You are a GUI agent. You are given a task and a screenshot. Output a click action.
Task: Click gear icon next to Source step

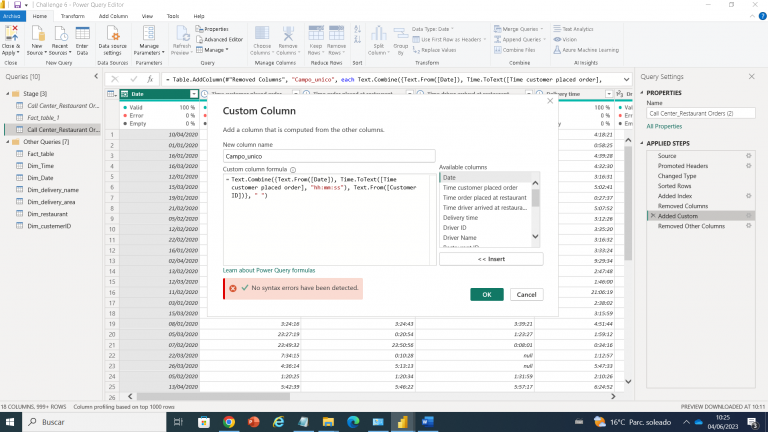(749, 157)
